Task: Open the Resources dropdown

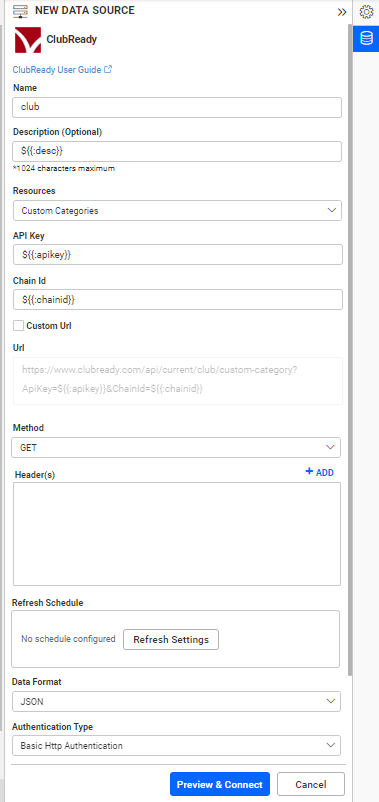Action: pos(177,211)
